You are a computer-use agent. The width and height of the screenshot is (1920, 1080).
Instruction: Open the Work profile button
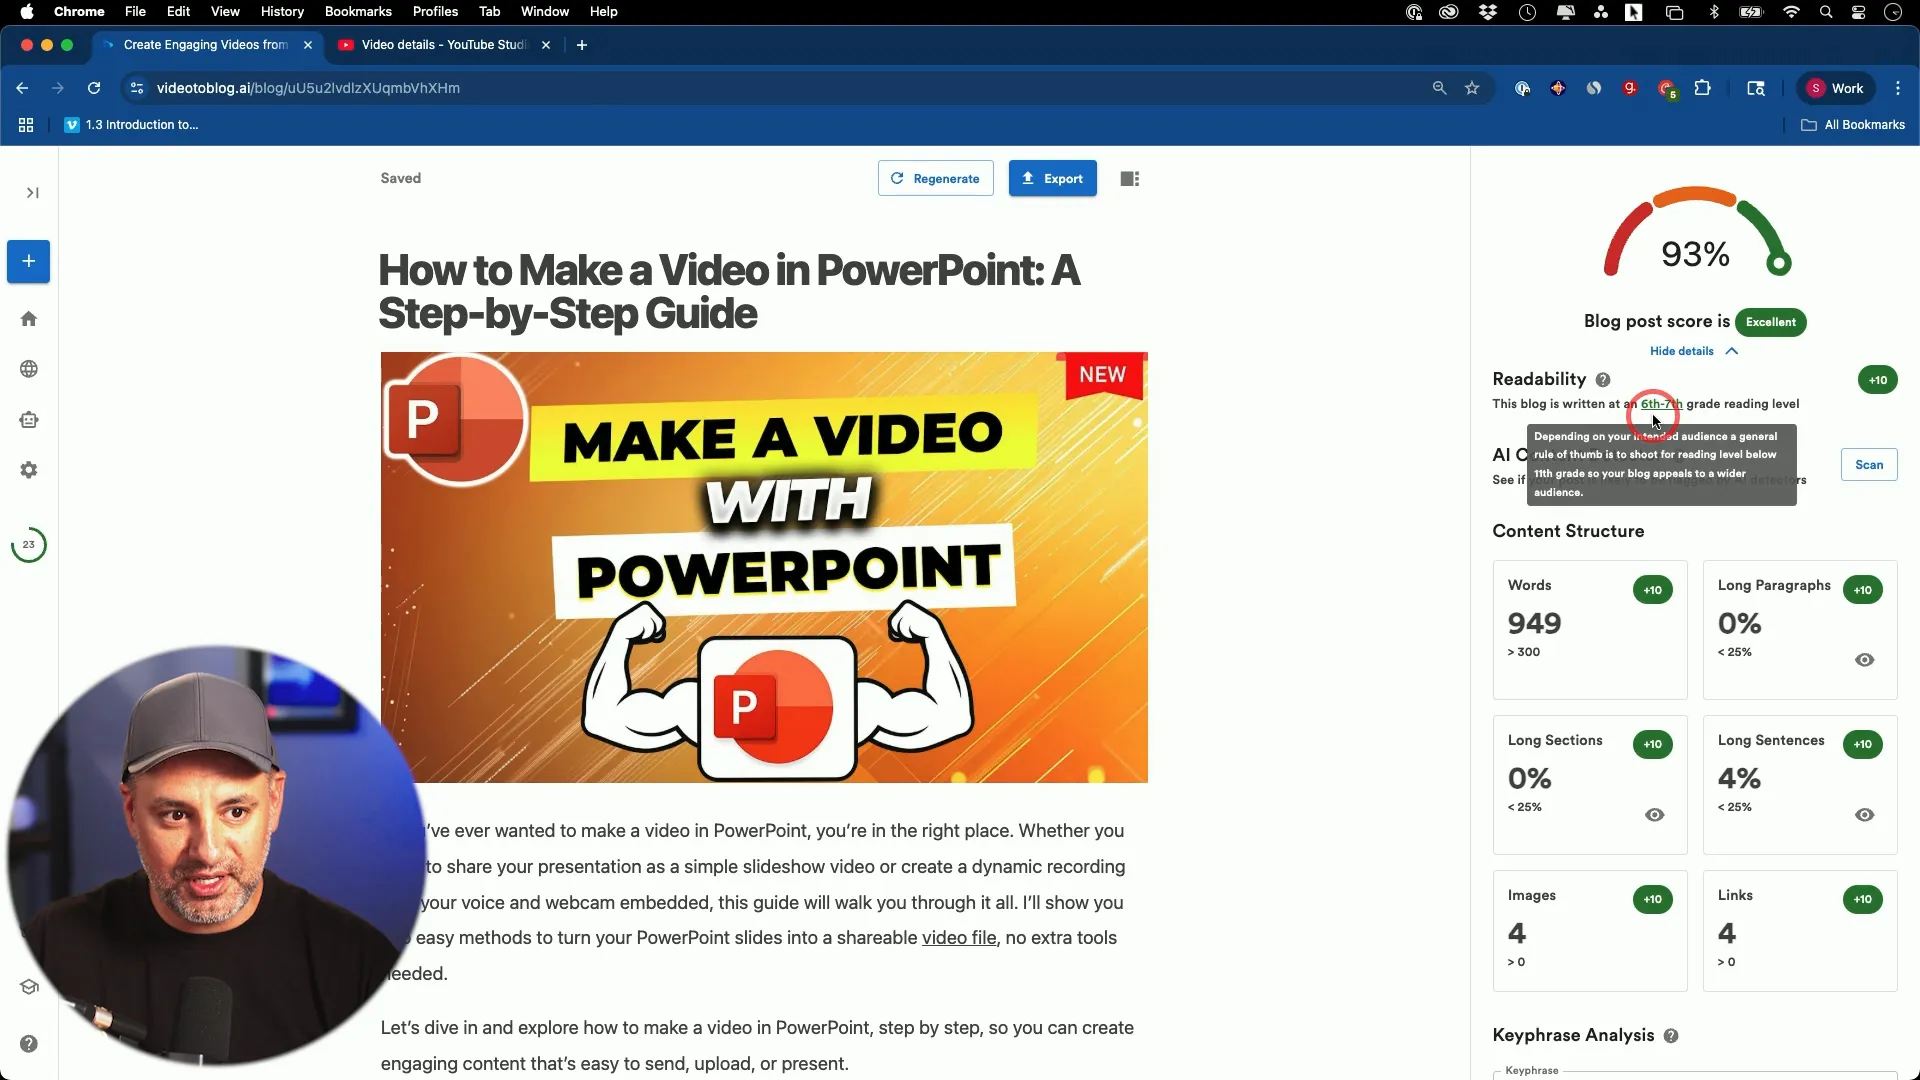coord(1836,88)
